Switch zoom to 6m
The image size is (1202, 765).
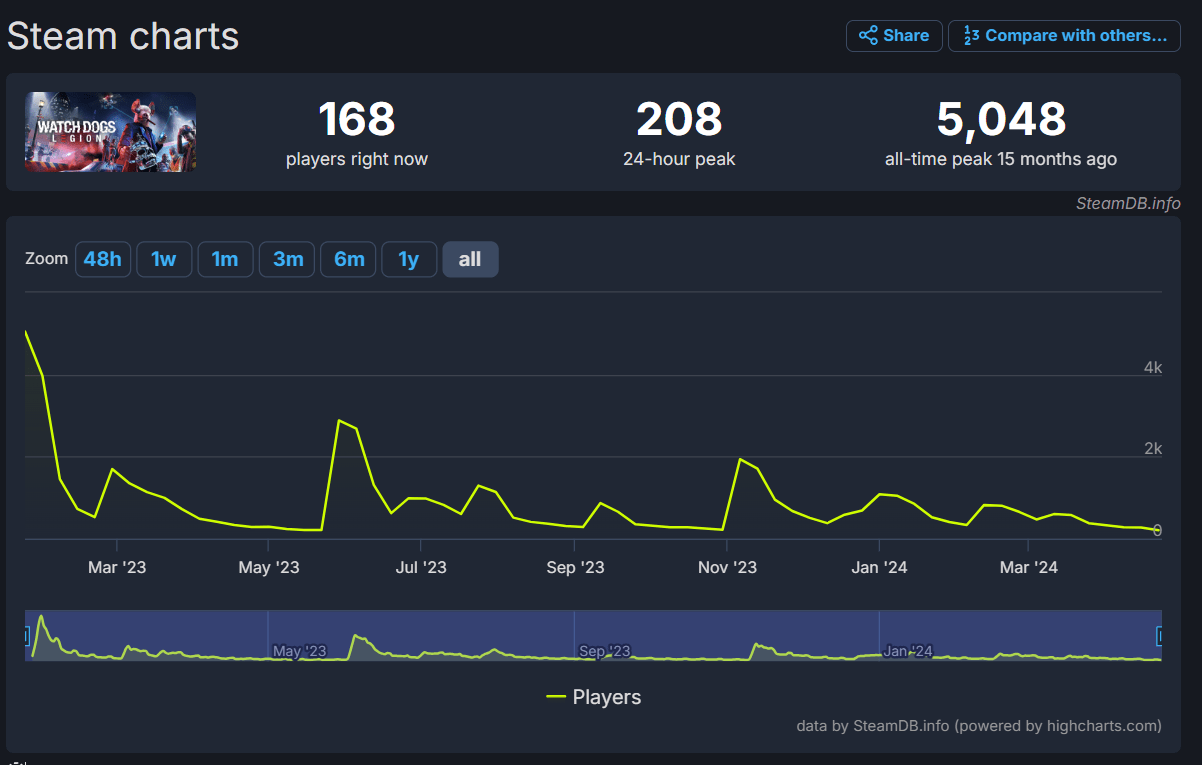click(x=349, y=260)
